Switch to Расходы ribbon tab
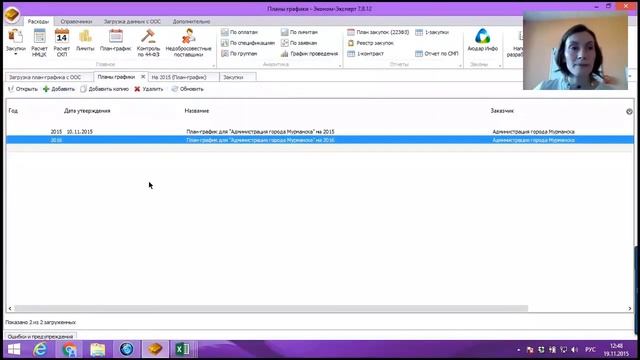 (38, 21)
